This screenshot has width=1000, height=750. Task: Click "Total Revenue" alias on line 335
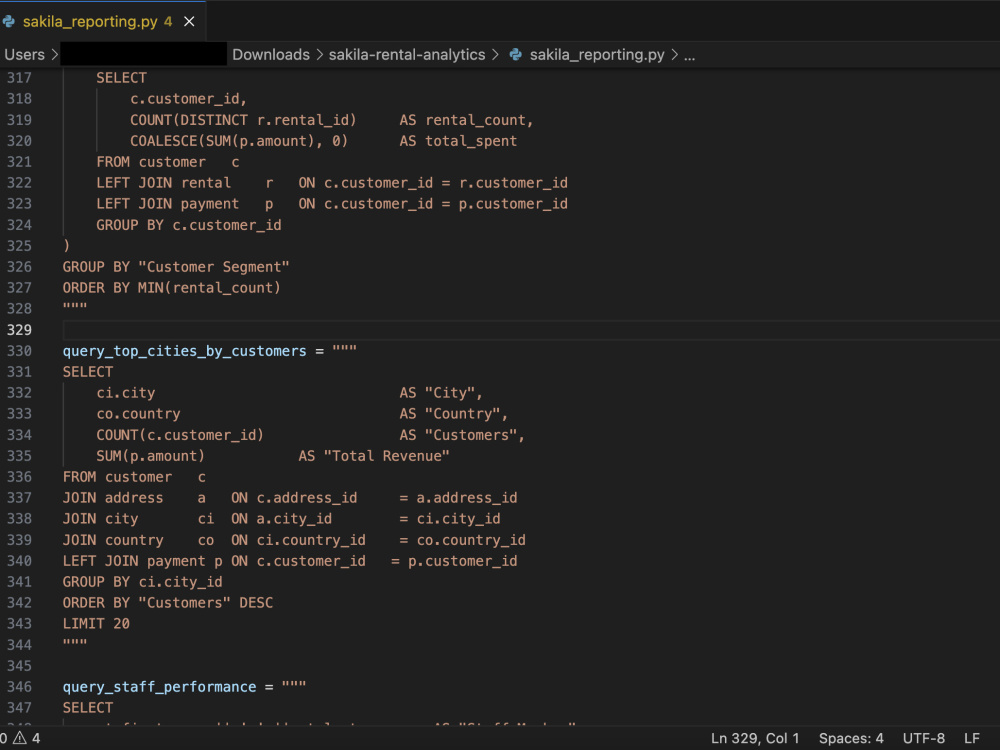tap(386, 456)
